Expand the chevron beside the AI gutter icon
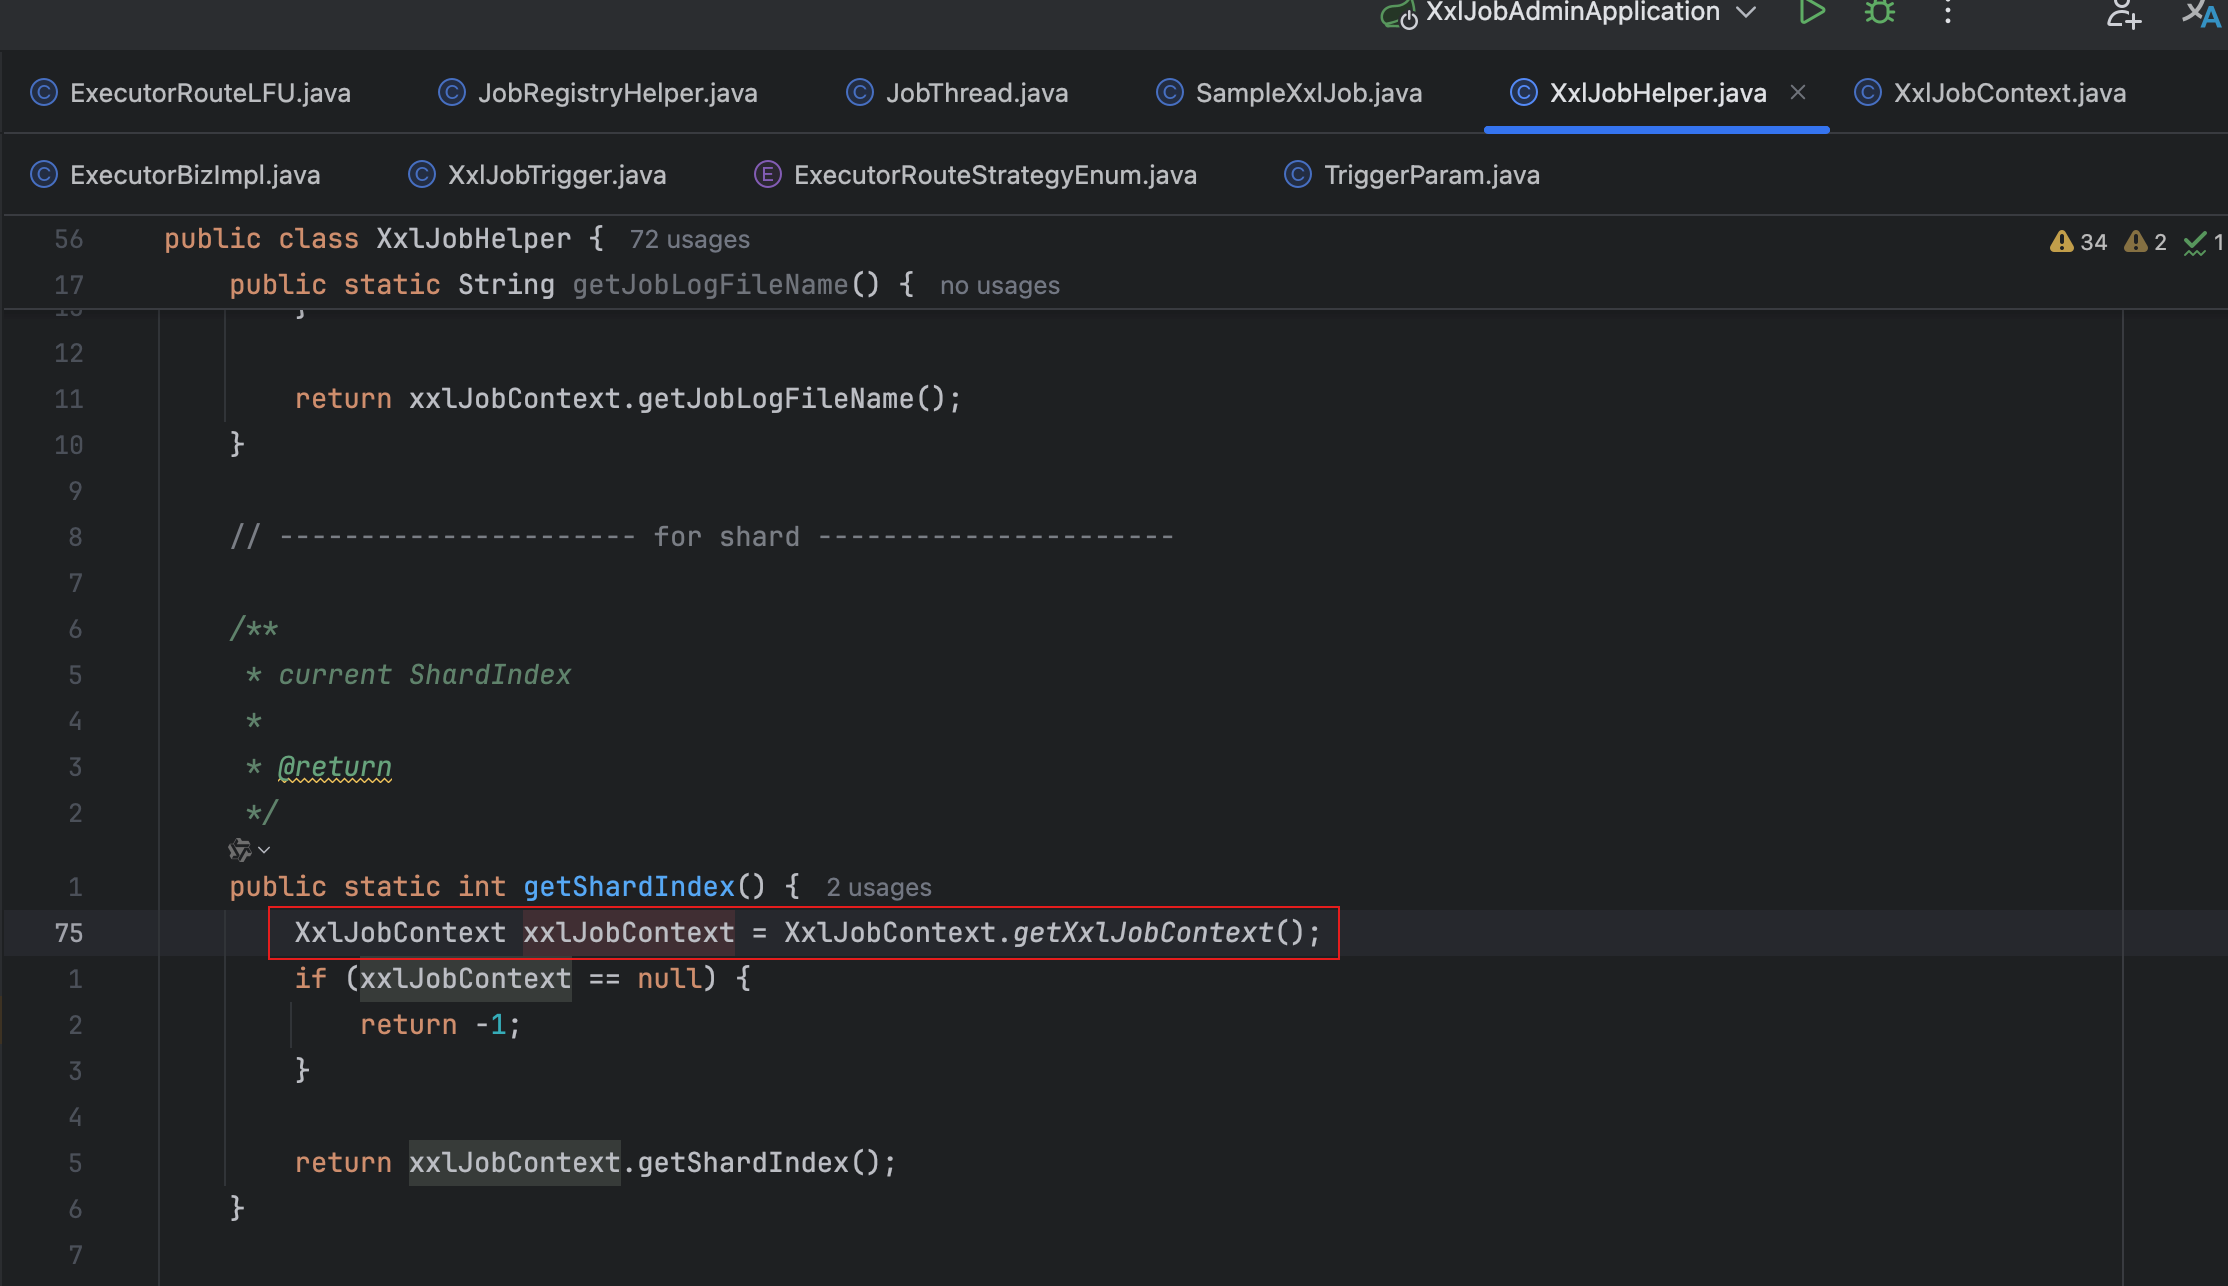 point(264,850)
